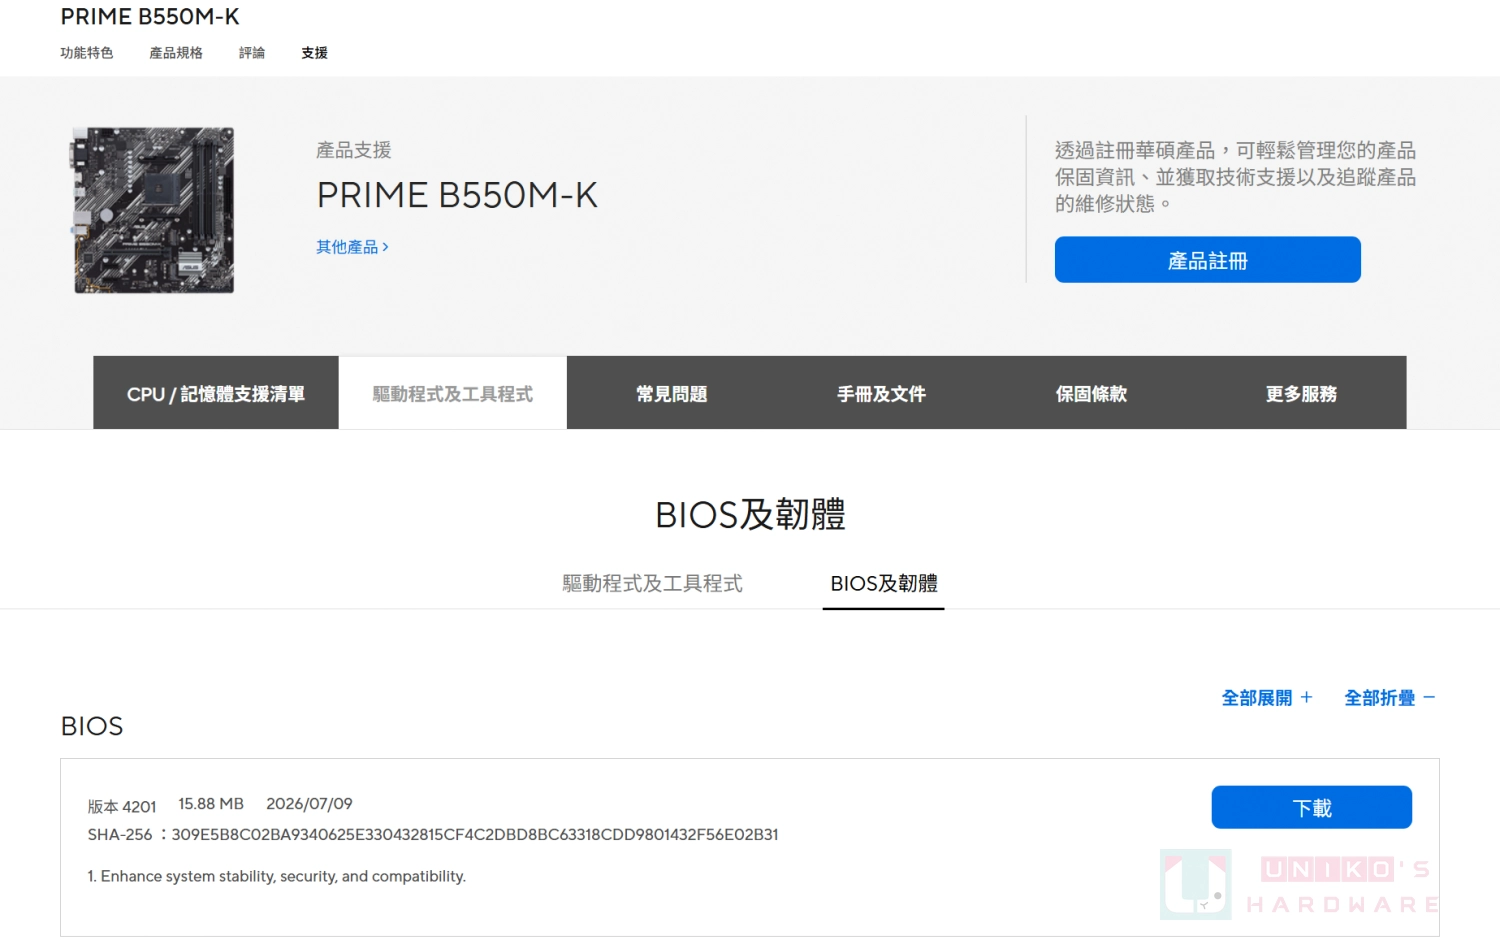This screenshot has width=1500, height=940.
Task: Click the 2026/07/09 release date
Action: [309, 804]
